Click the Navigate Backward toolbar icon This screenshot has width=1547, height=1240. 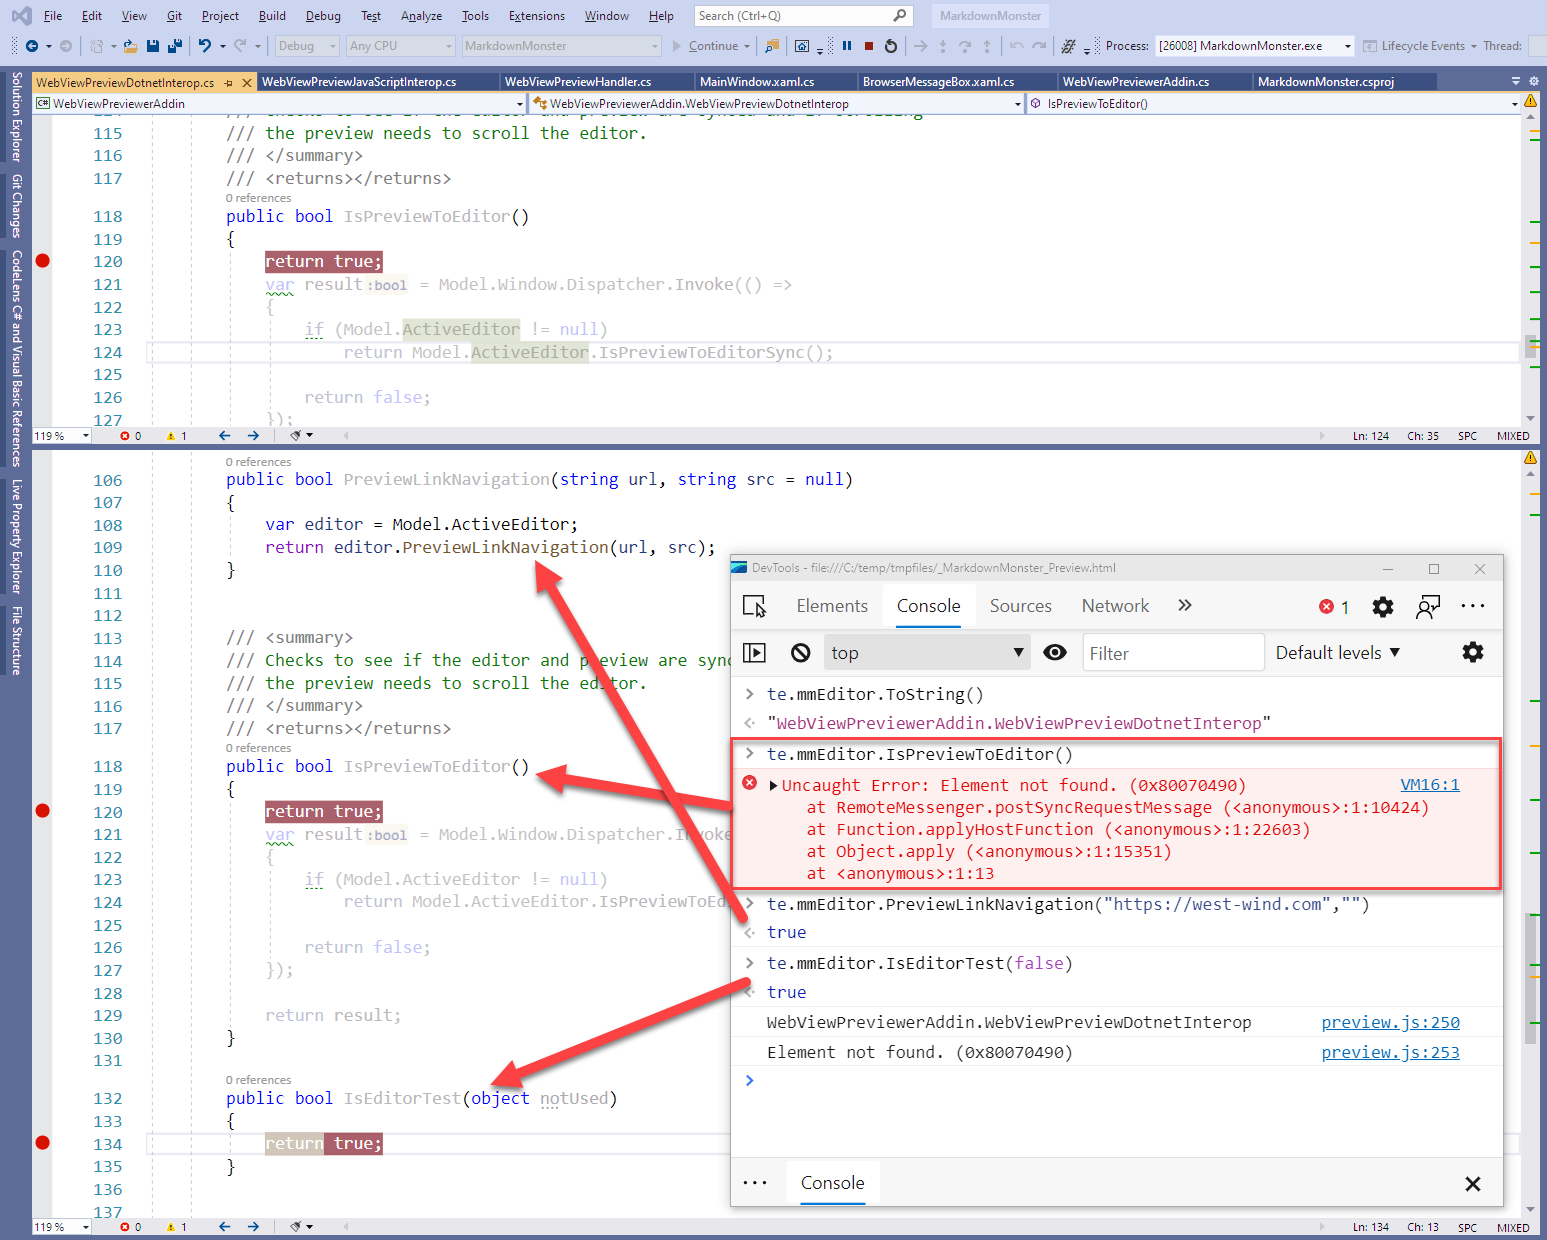pyautogui.click(x=32, y=46)
